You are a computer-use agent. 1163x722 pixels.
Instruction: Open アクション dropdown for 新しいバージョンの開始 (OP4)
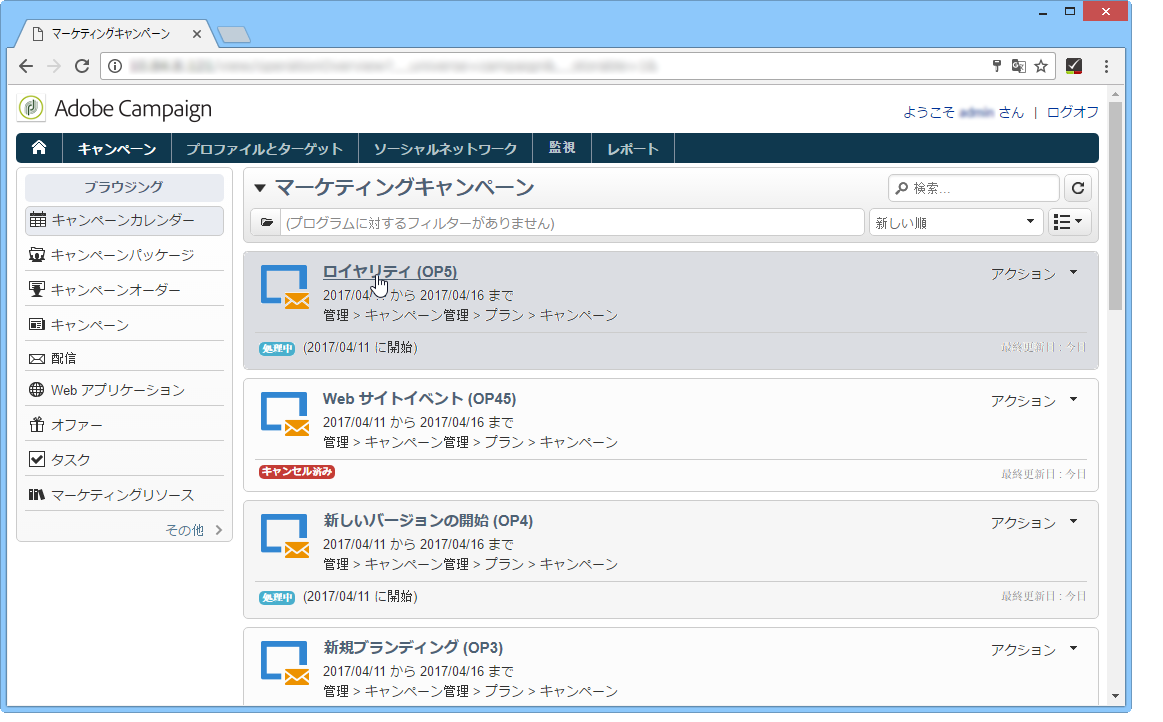point(1034,523)
